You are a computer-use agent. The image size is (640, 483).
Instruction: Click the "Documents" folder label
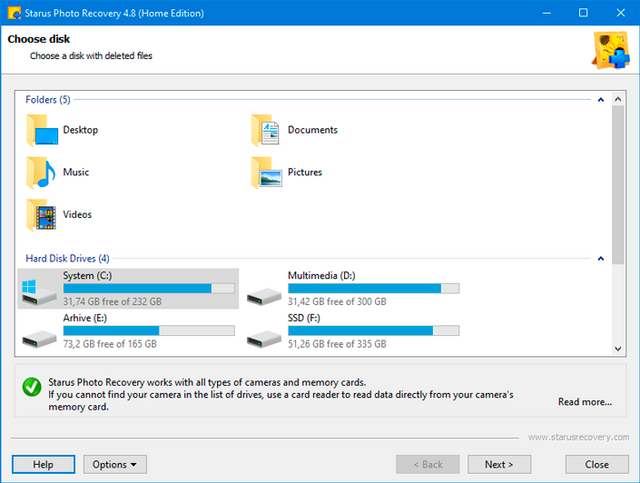click(313, 130)
